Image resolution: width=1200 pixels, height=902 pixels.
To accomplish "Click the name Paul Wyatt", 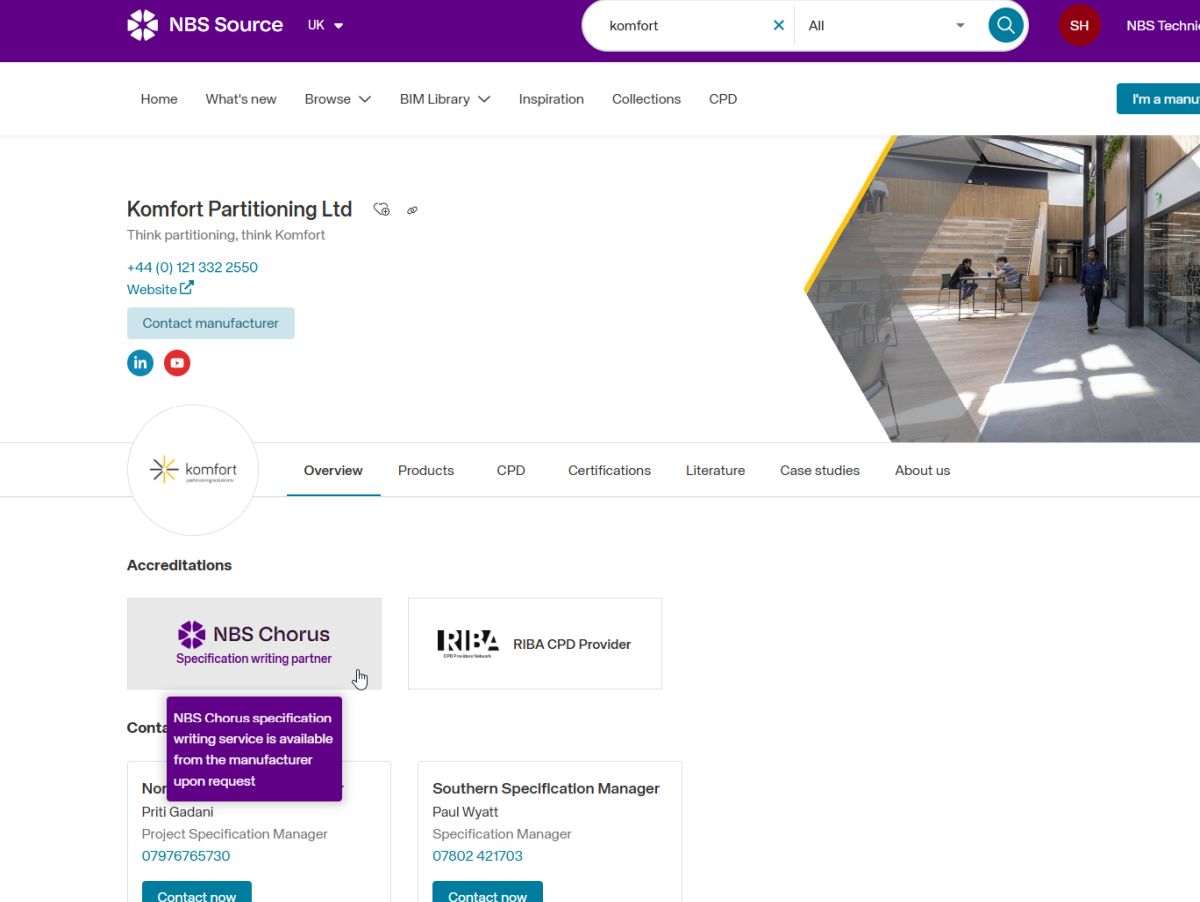I will coord(465,812).
